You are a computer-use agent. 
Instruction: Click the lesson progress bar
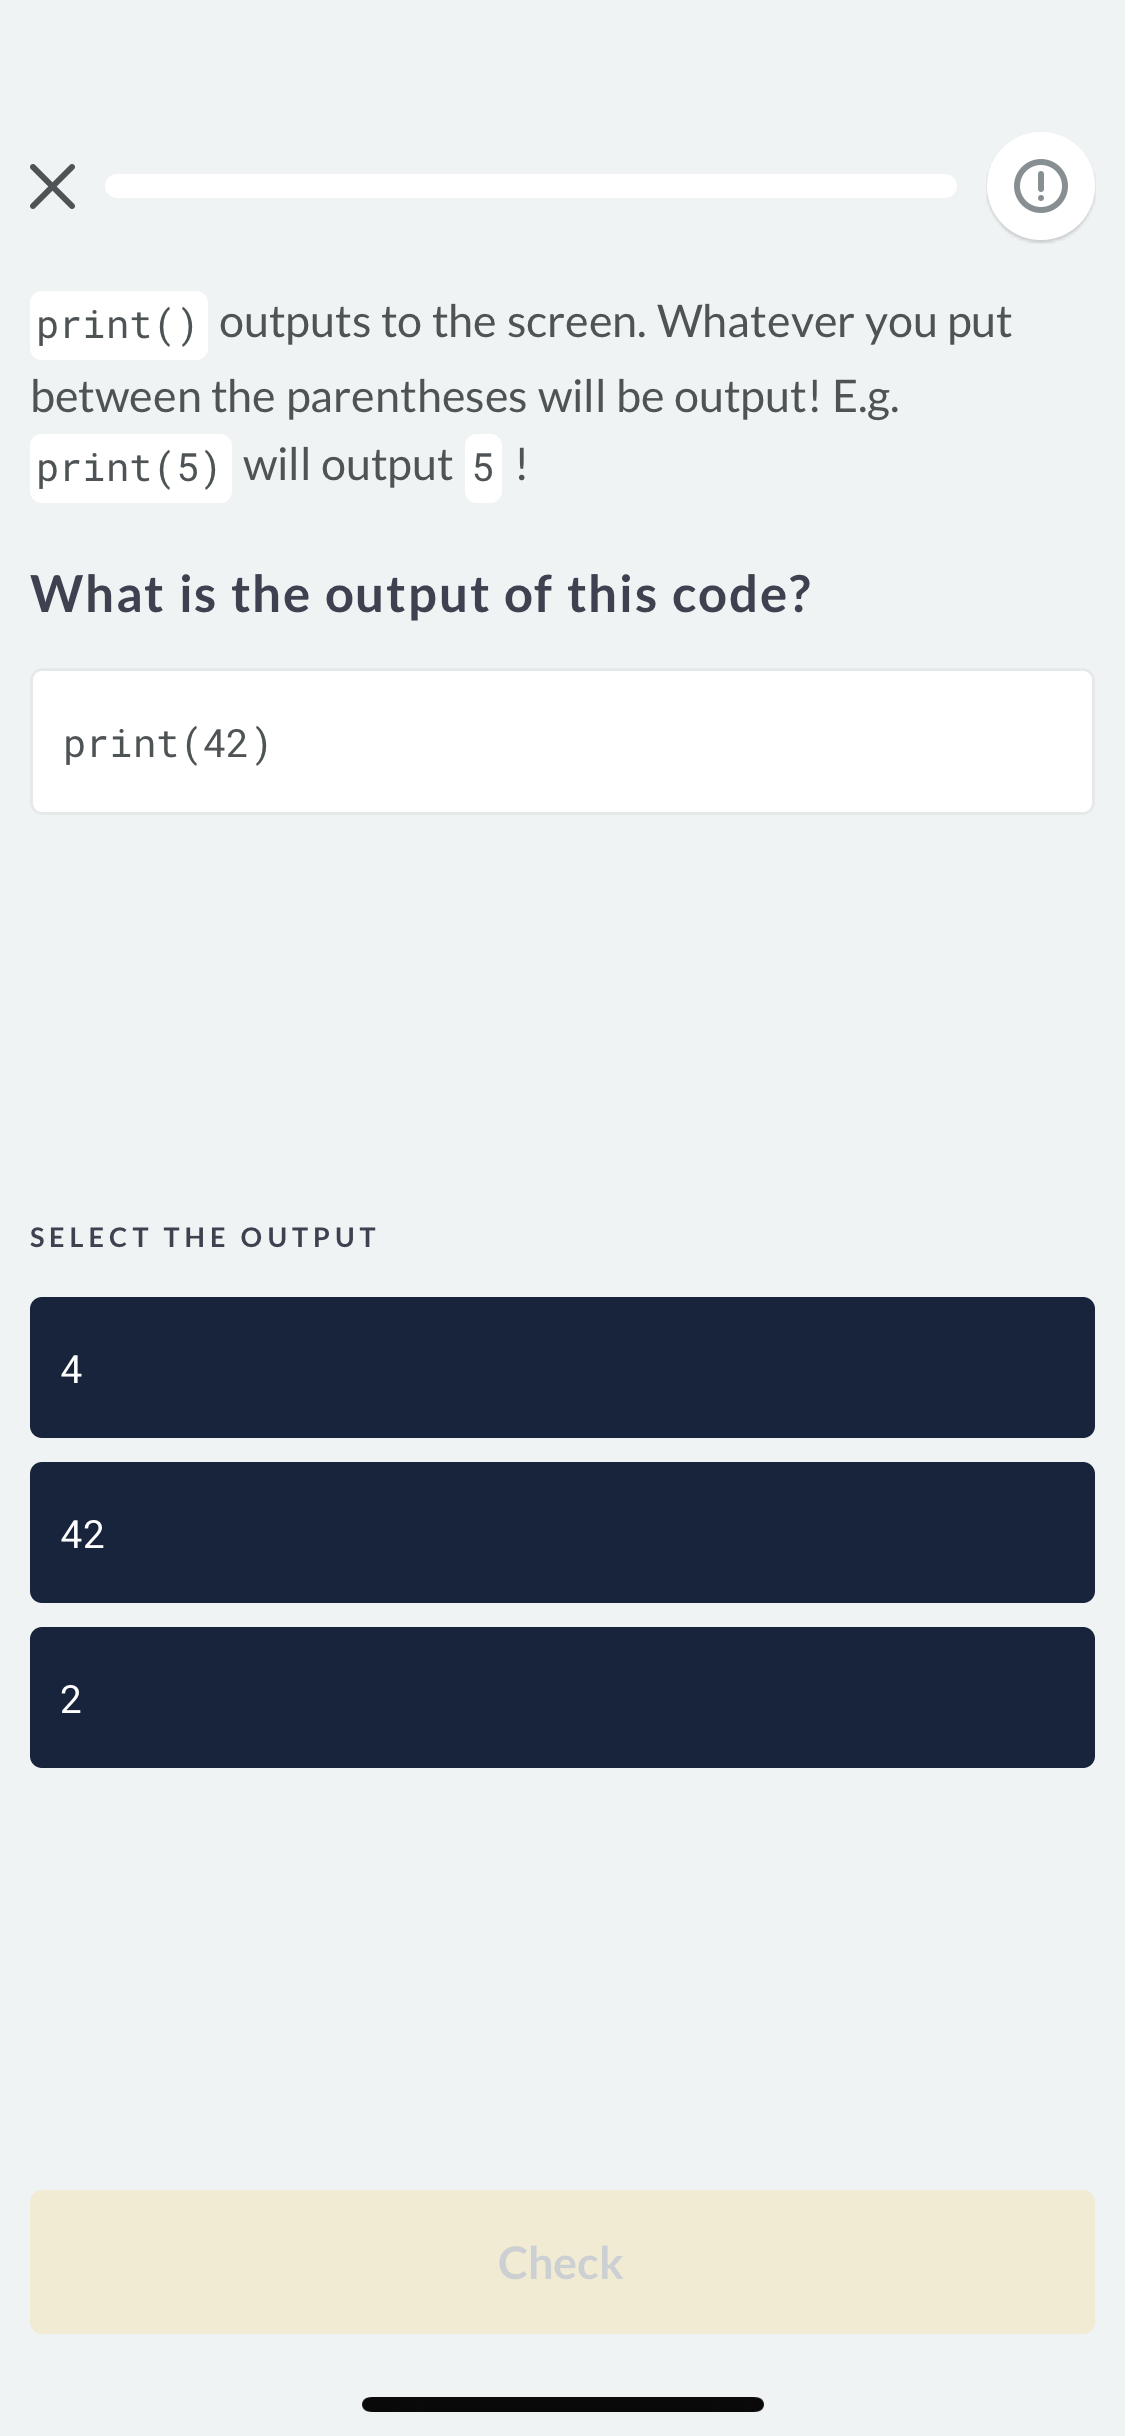[x=530, y=187]
